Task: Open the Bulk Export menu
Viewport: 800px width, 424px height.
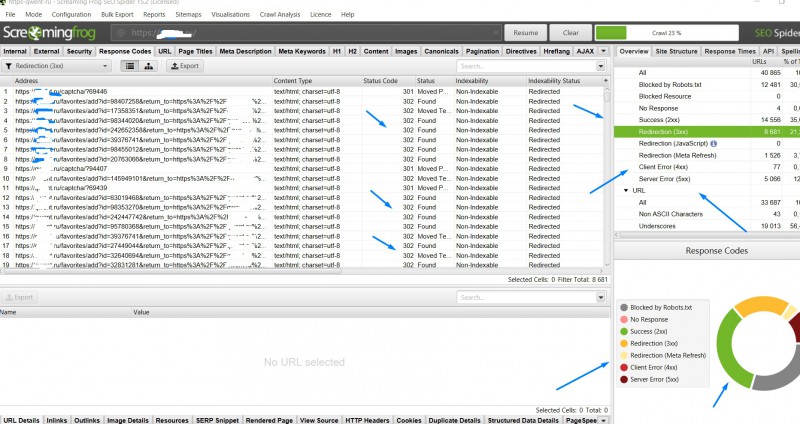Action: 117,14
